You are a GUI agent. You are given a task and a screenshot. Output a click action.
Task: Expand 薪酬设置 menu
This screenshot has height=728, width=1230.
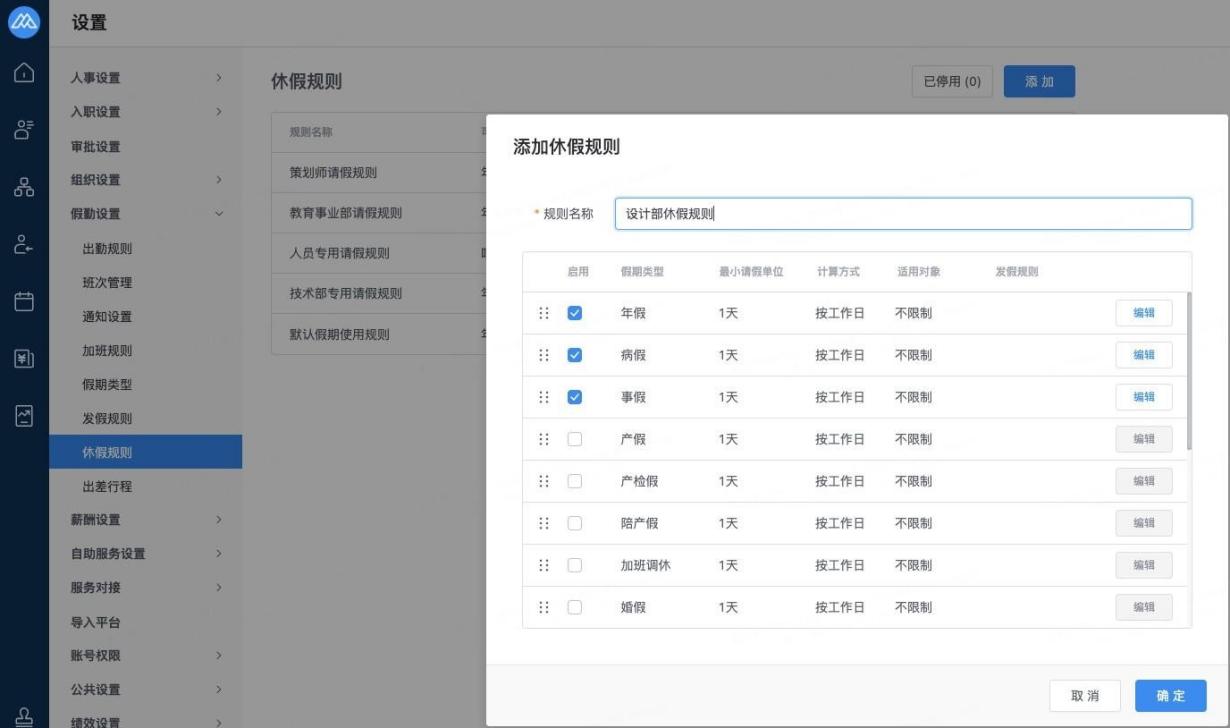(x=145, y=520)
